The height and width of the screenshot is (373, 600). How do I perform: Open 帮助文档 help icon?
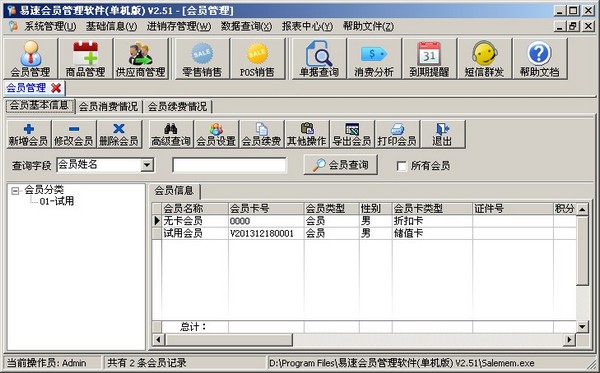pos(539,59)
